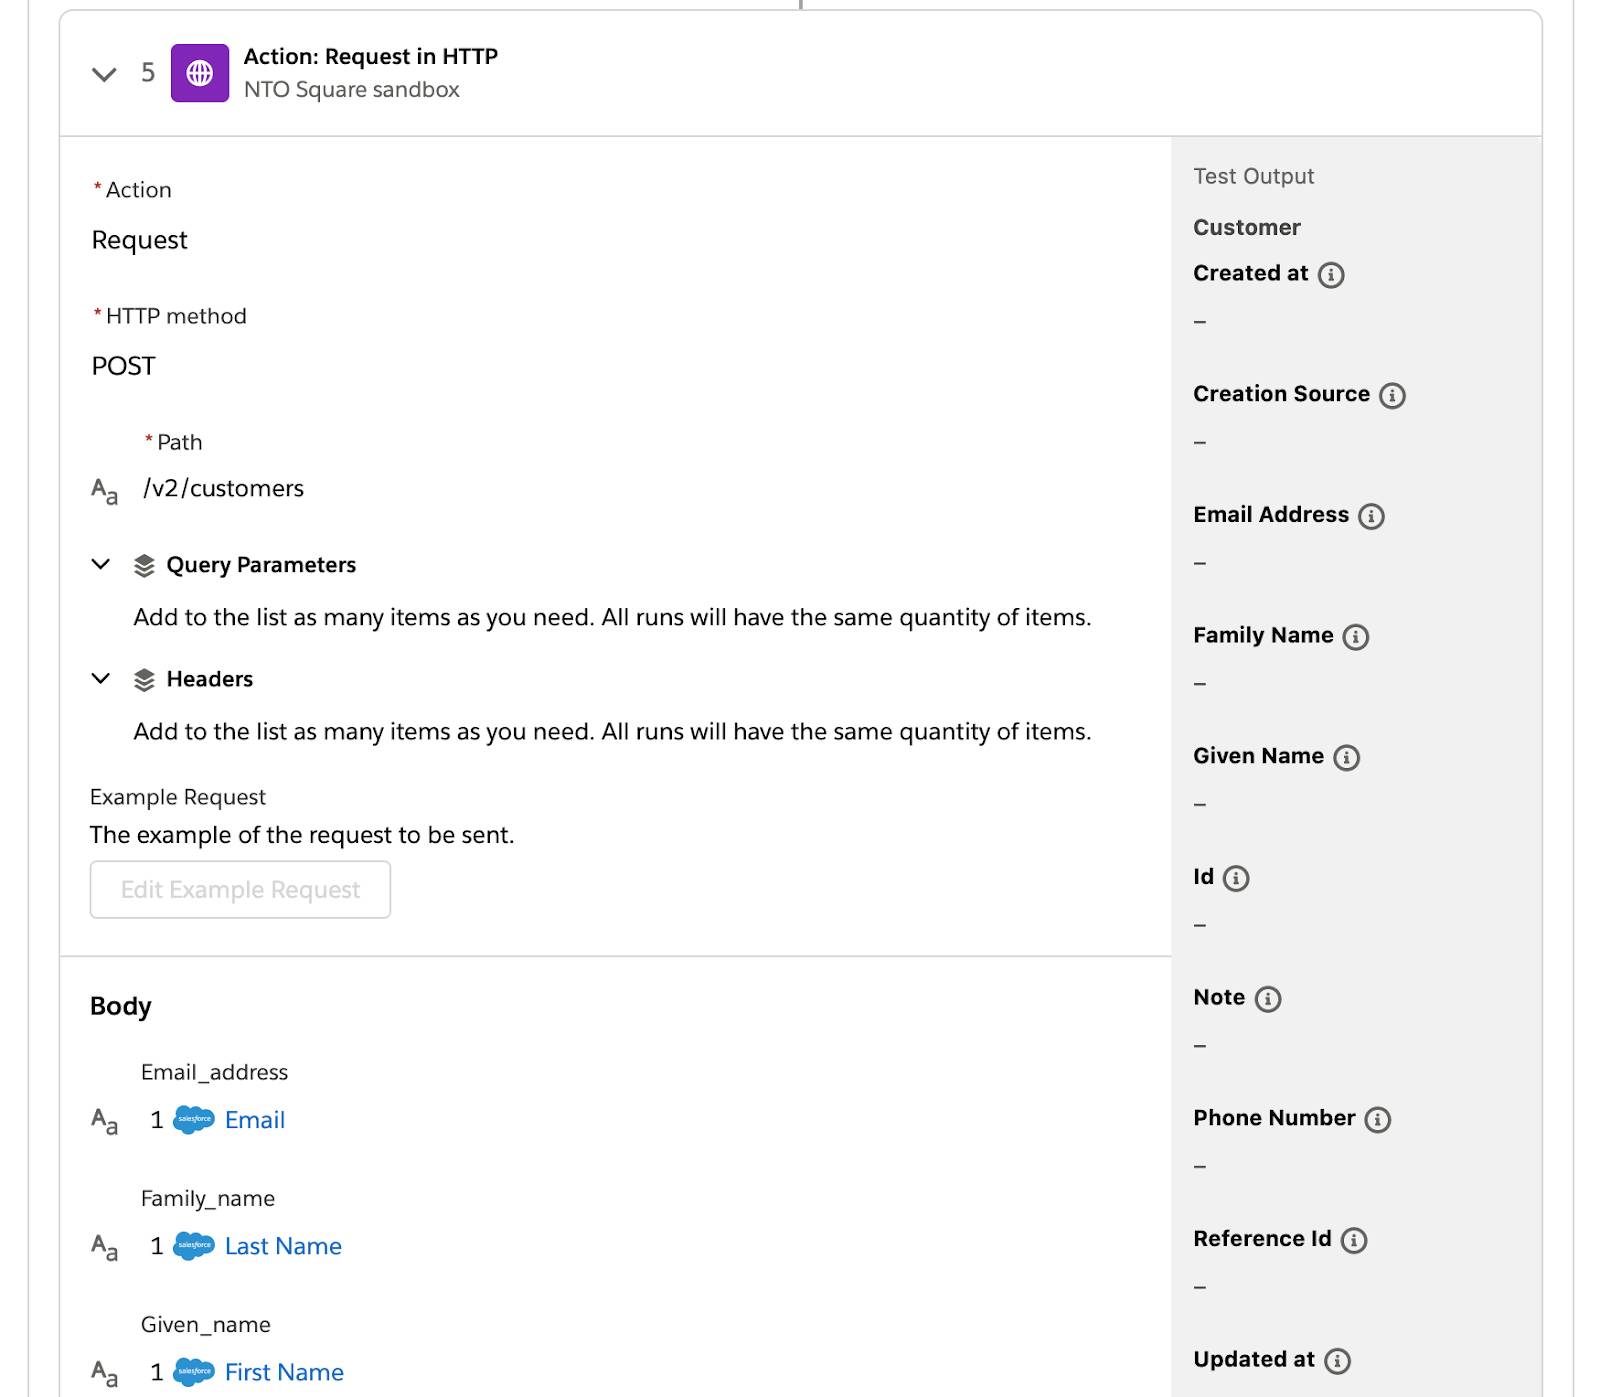Click the Body section heading
This screenshot has height=1397, width=1600.
point(121,1005)
